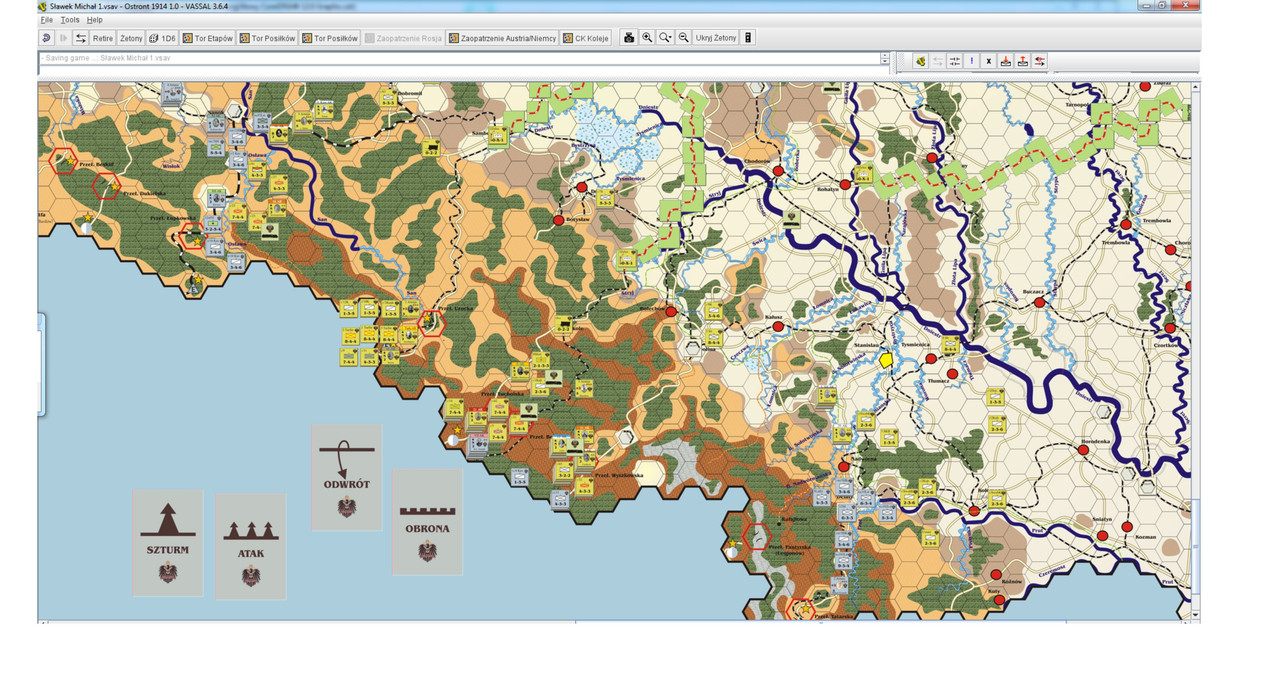The image size is (1280, 693).
Task: Click the Retire button
Action: point(103,38)
